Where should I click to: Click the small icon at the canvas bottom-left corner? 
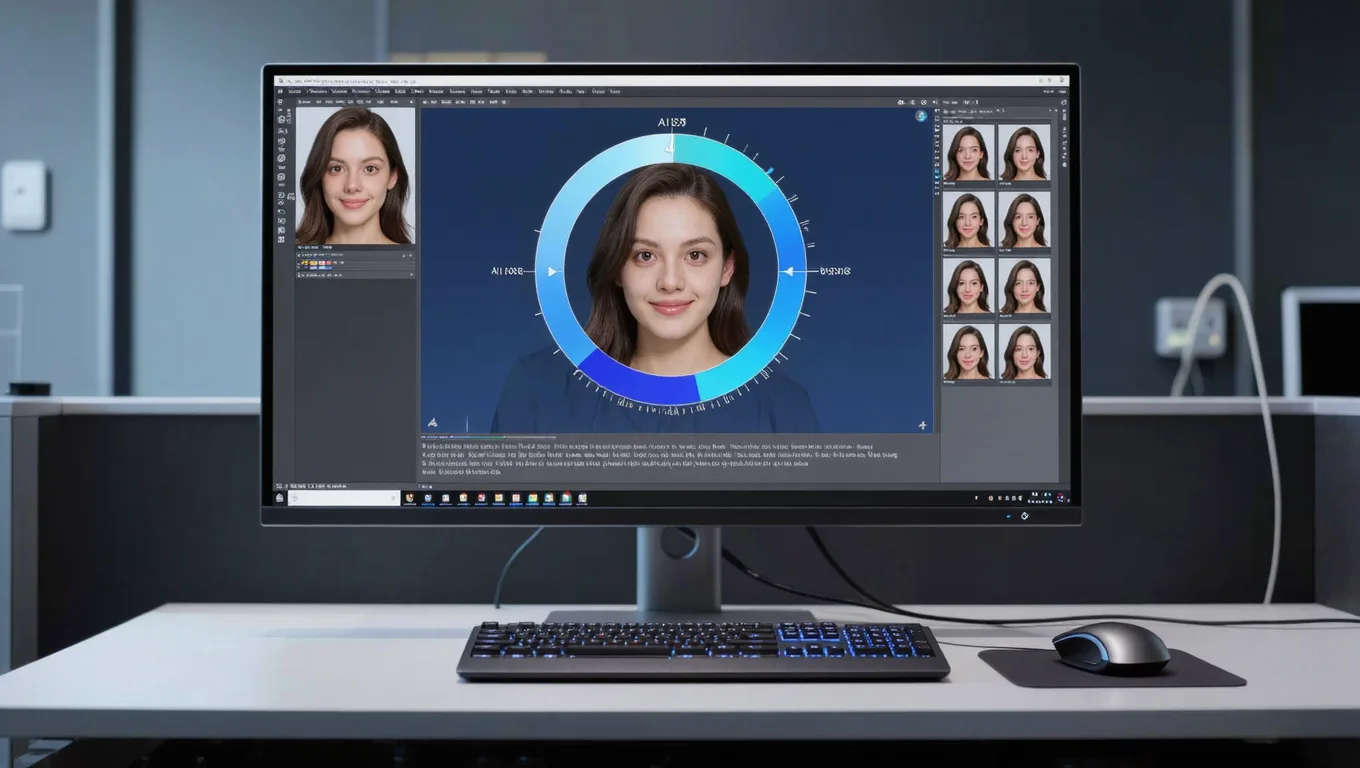coord(432,424)
